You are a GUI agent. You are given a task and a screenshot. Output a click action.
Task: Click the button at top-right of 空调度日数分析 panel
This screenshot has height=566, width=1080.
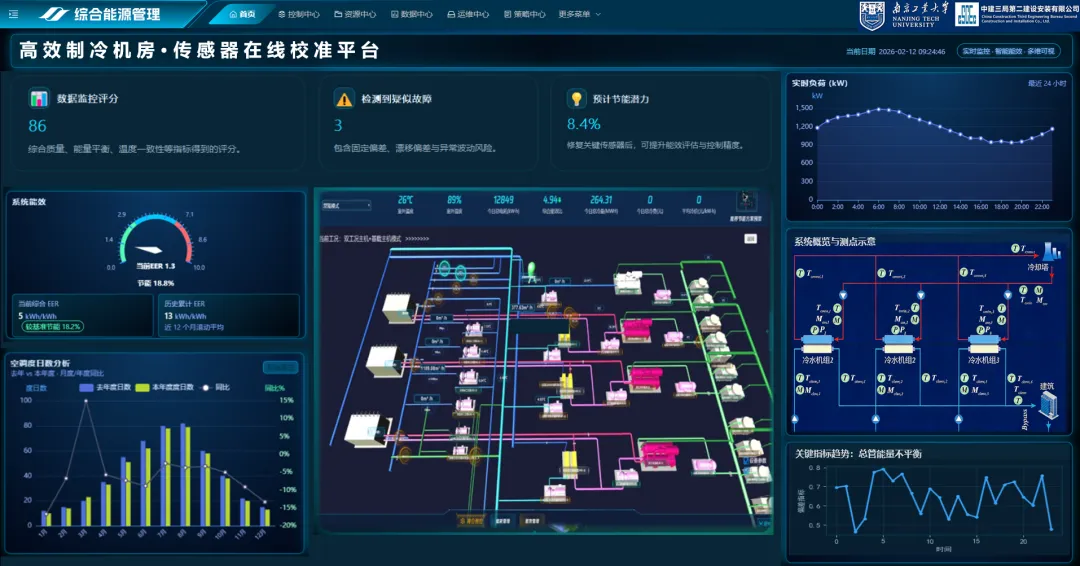pos(280,367)
